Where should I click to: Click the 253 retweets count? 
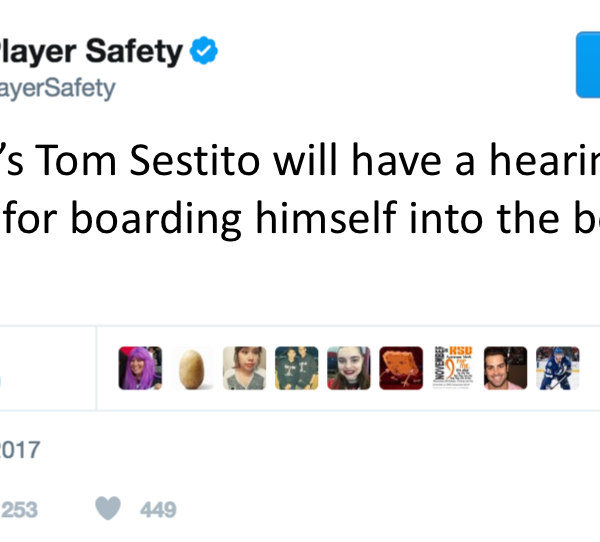click(19, 510)
